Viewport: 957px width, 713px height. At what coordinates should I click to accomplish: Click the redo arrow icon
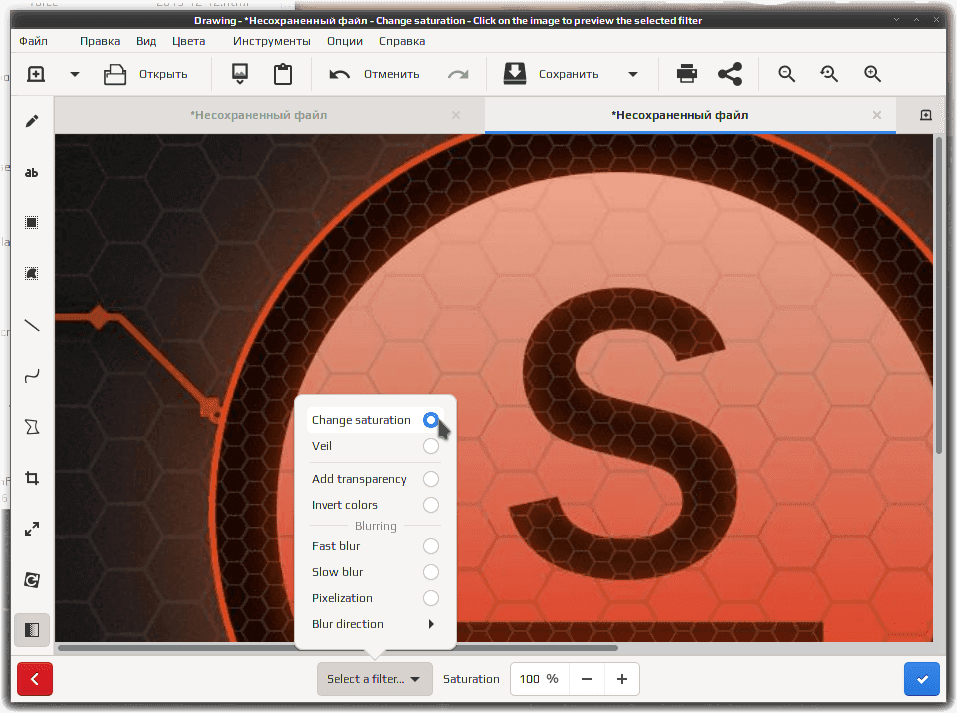[458, 74]
